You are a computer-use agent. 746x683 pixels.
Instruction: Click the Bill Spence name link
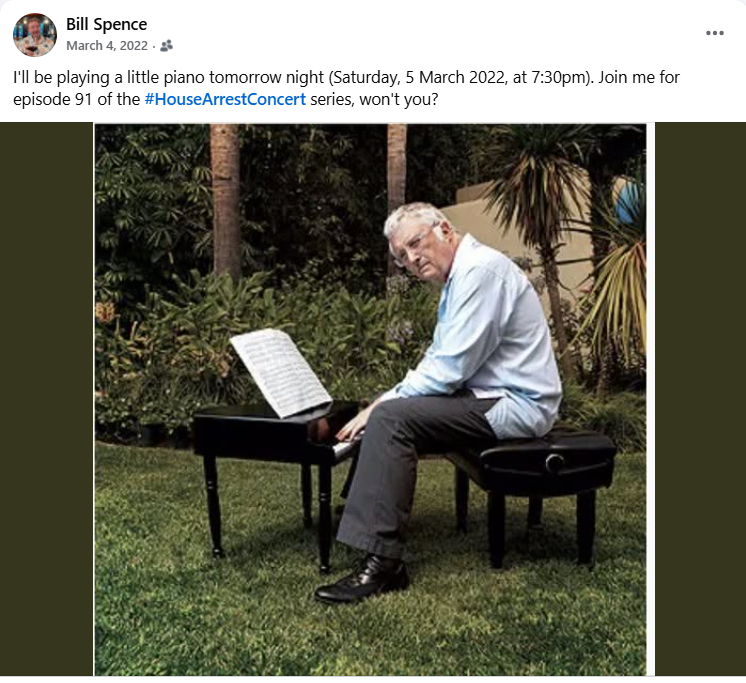(107, 24)
